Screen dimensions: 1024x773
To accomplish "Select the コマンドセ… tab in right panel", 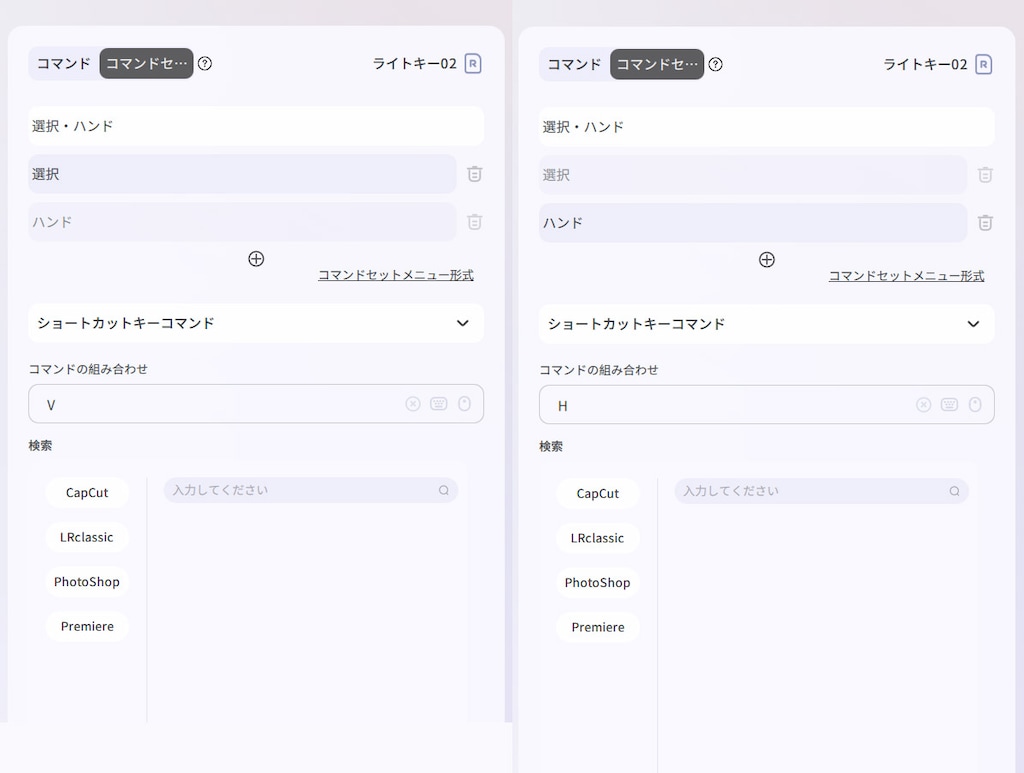I will 657,64.
